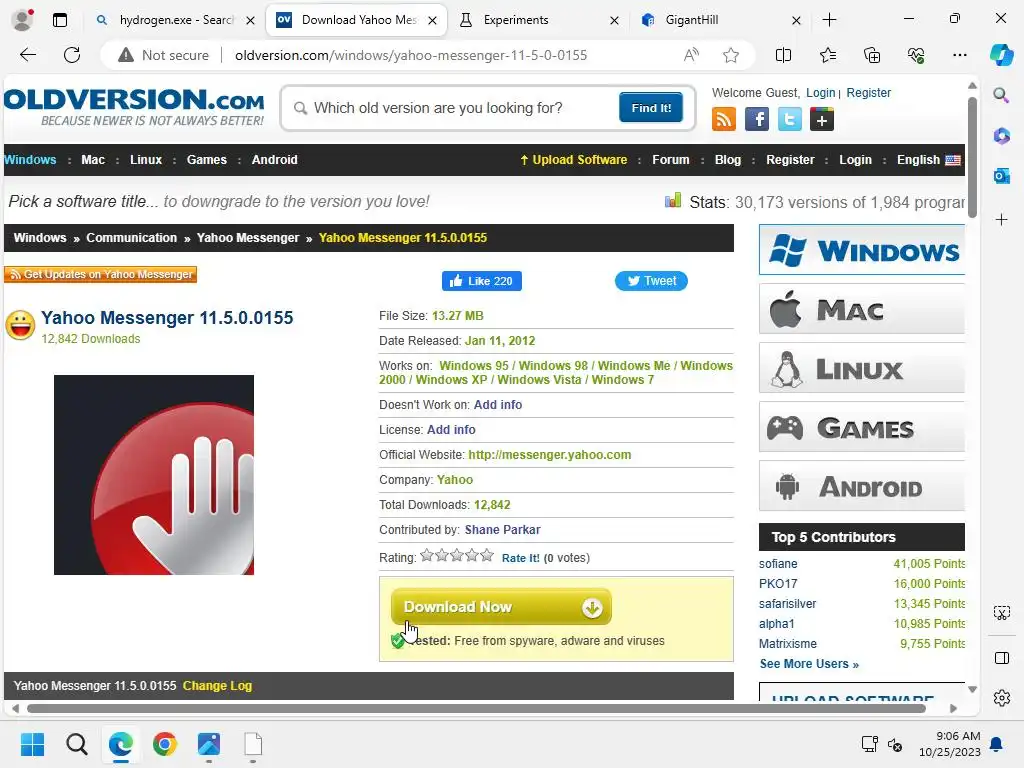The width and height of the screenshot is (1024, 768).
Task: Open sidebar settings gear icon
Action: (1001, 698)
